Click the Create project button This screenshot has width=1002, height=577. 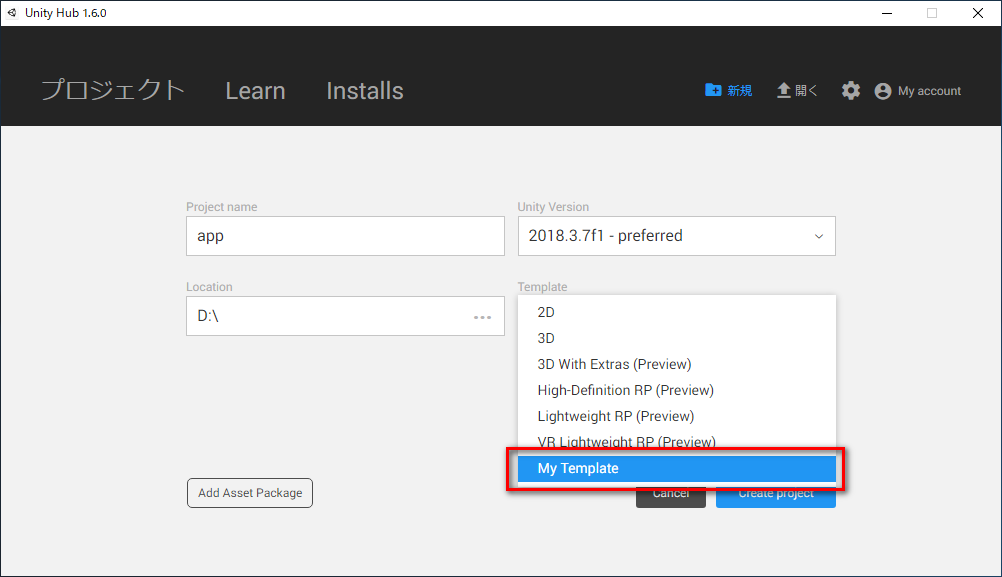pos(776,498)
